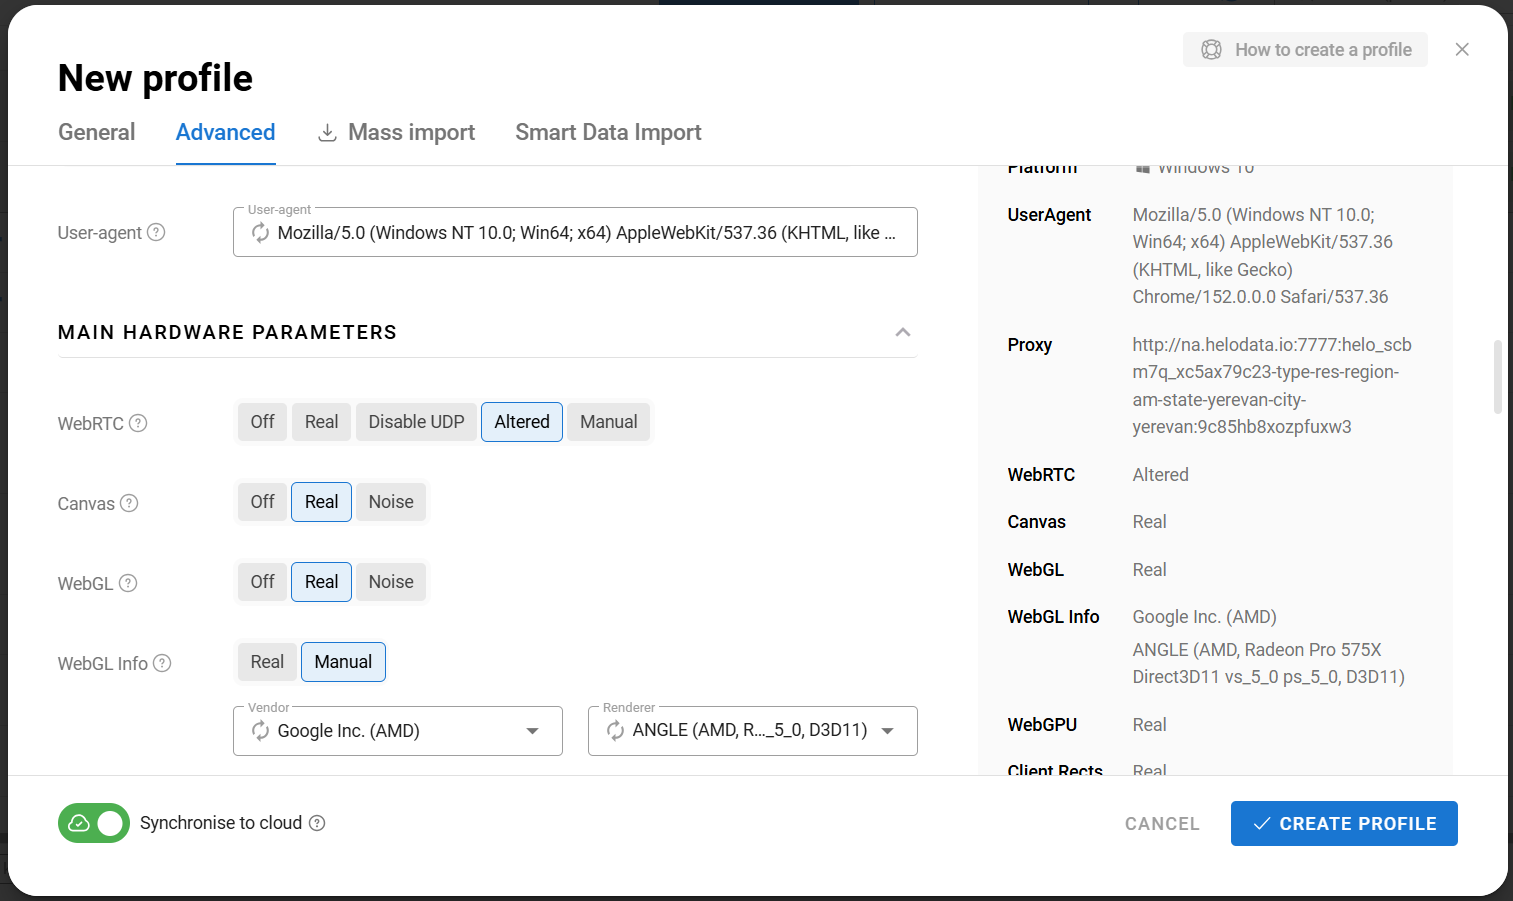Enable Noise for WebGL
This screenshot has width=1513, height=901.
(391, 582)
